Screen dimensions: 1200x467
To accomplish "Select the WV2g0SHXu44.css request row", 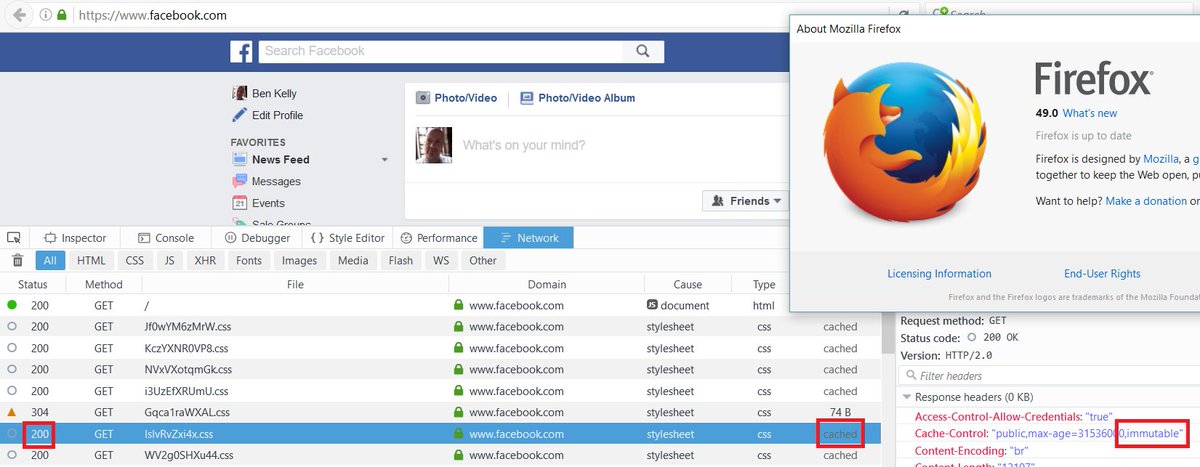I will tap(440, 456).
